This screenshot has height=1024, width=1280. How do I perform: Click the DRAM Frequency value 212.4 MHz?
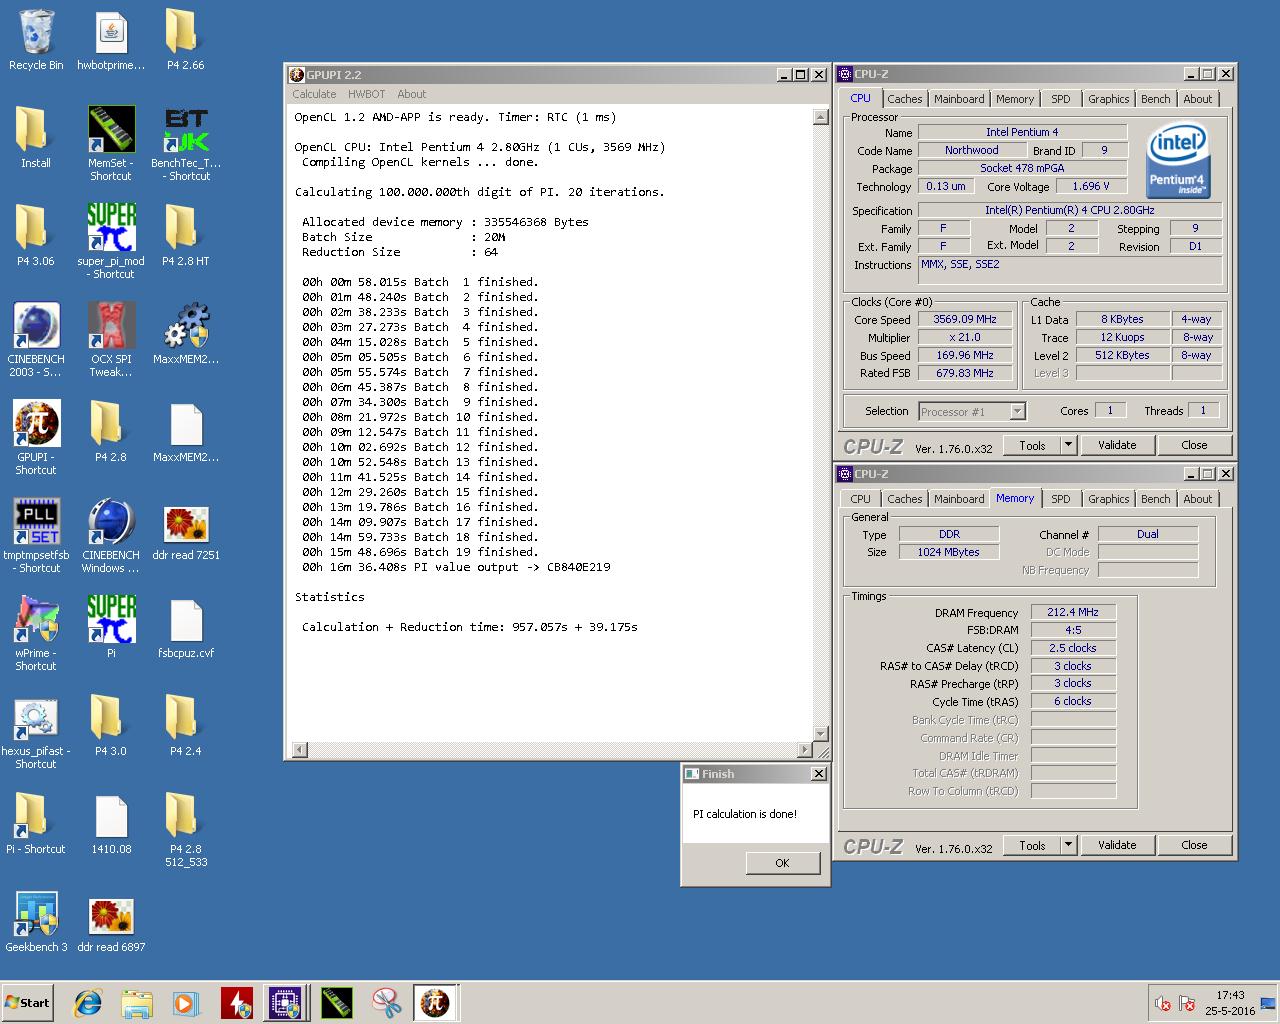click(1073, 612)
